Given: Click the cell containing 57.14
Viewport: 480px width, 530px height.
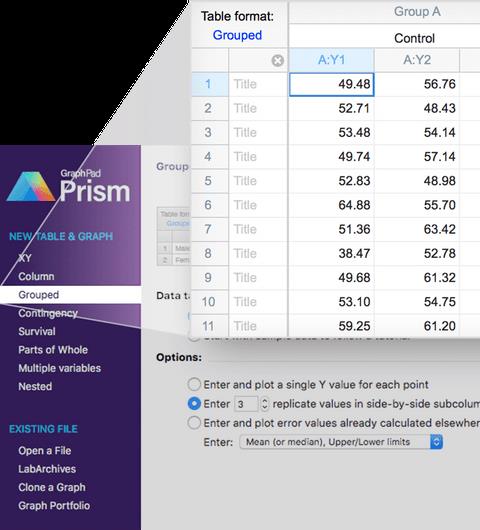Looking at the screenshot, I should pos(417,156).
